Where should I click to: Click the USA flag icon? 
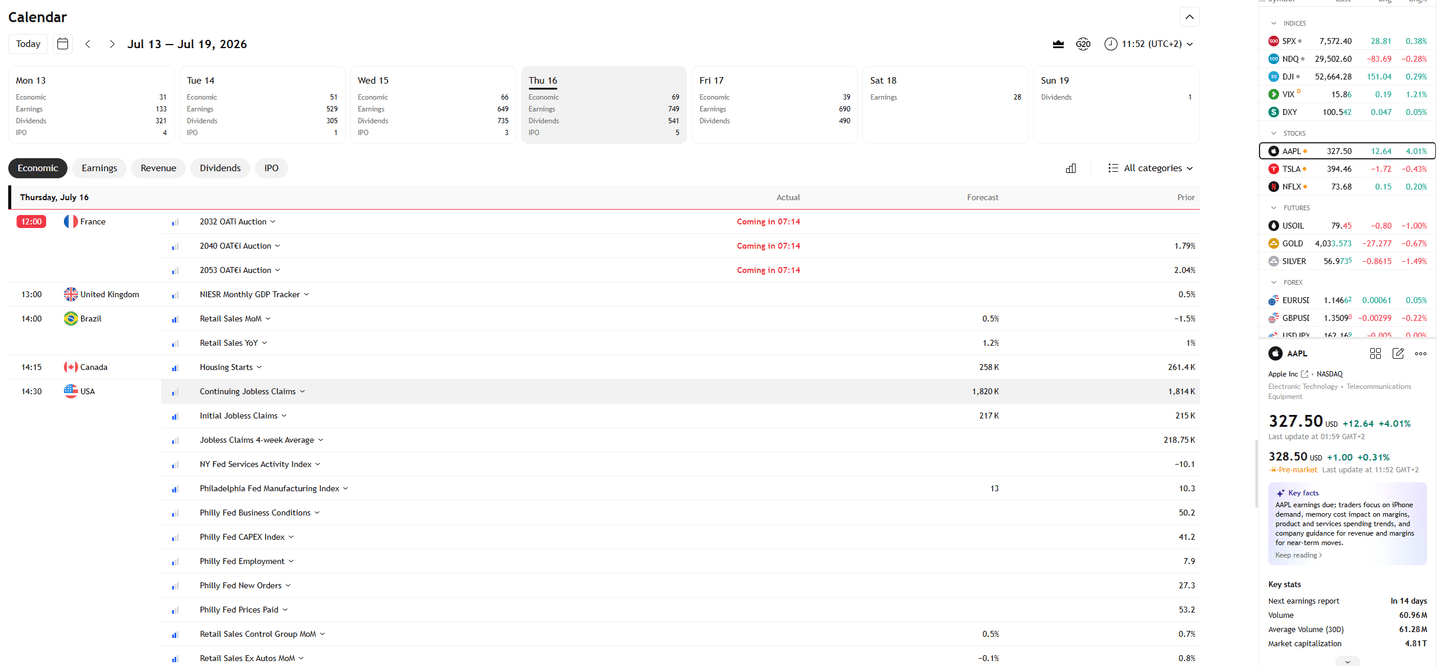point(70,391)
